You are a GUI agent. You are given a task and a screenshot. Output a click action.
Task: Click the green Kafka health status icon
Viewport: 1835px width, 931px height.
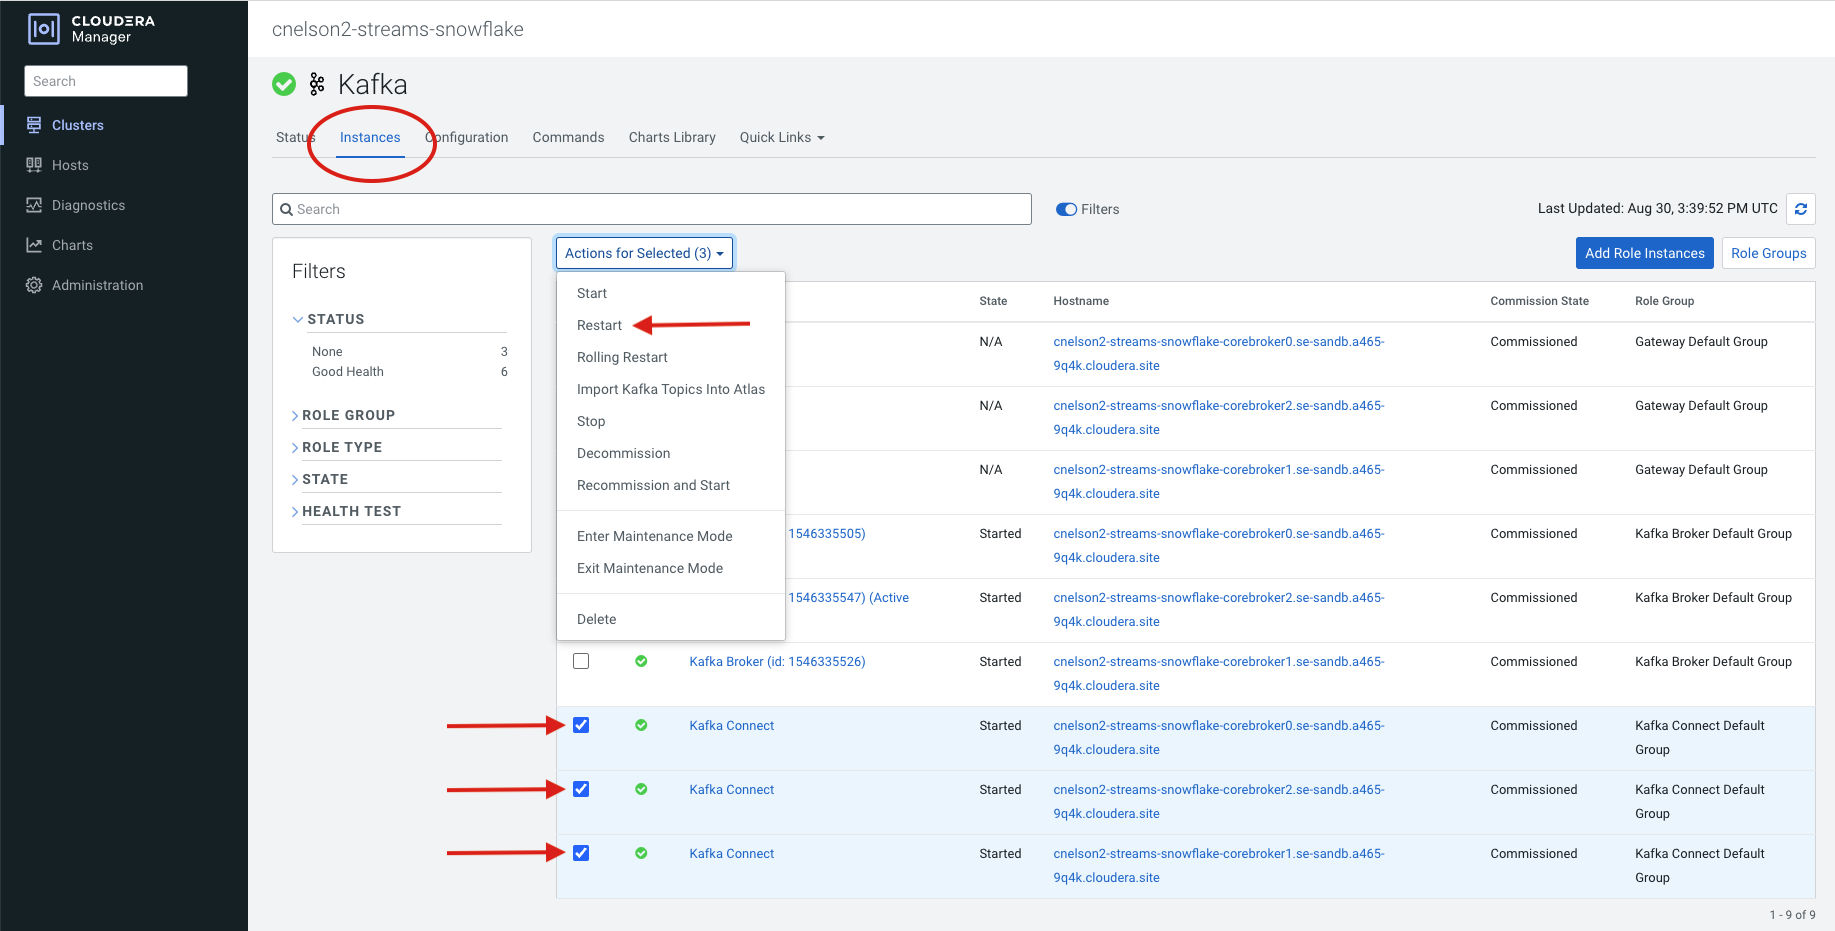(284, 84)
